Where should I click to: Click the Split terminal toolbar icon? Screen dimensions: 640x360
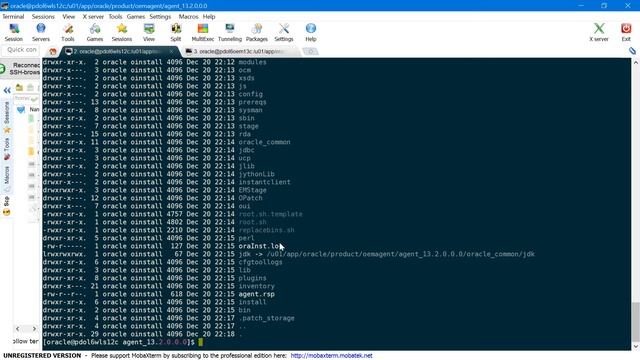(x=176, y=32)
